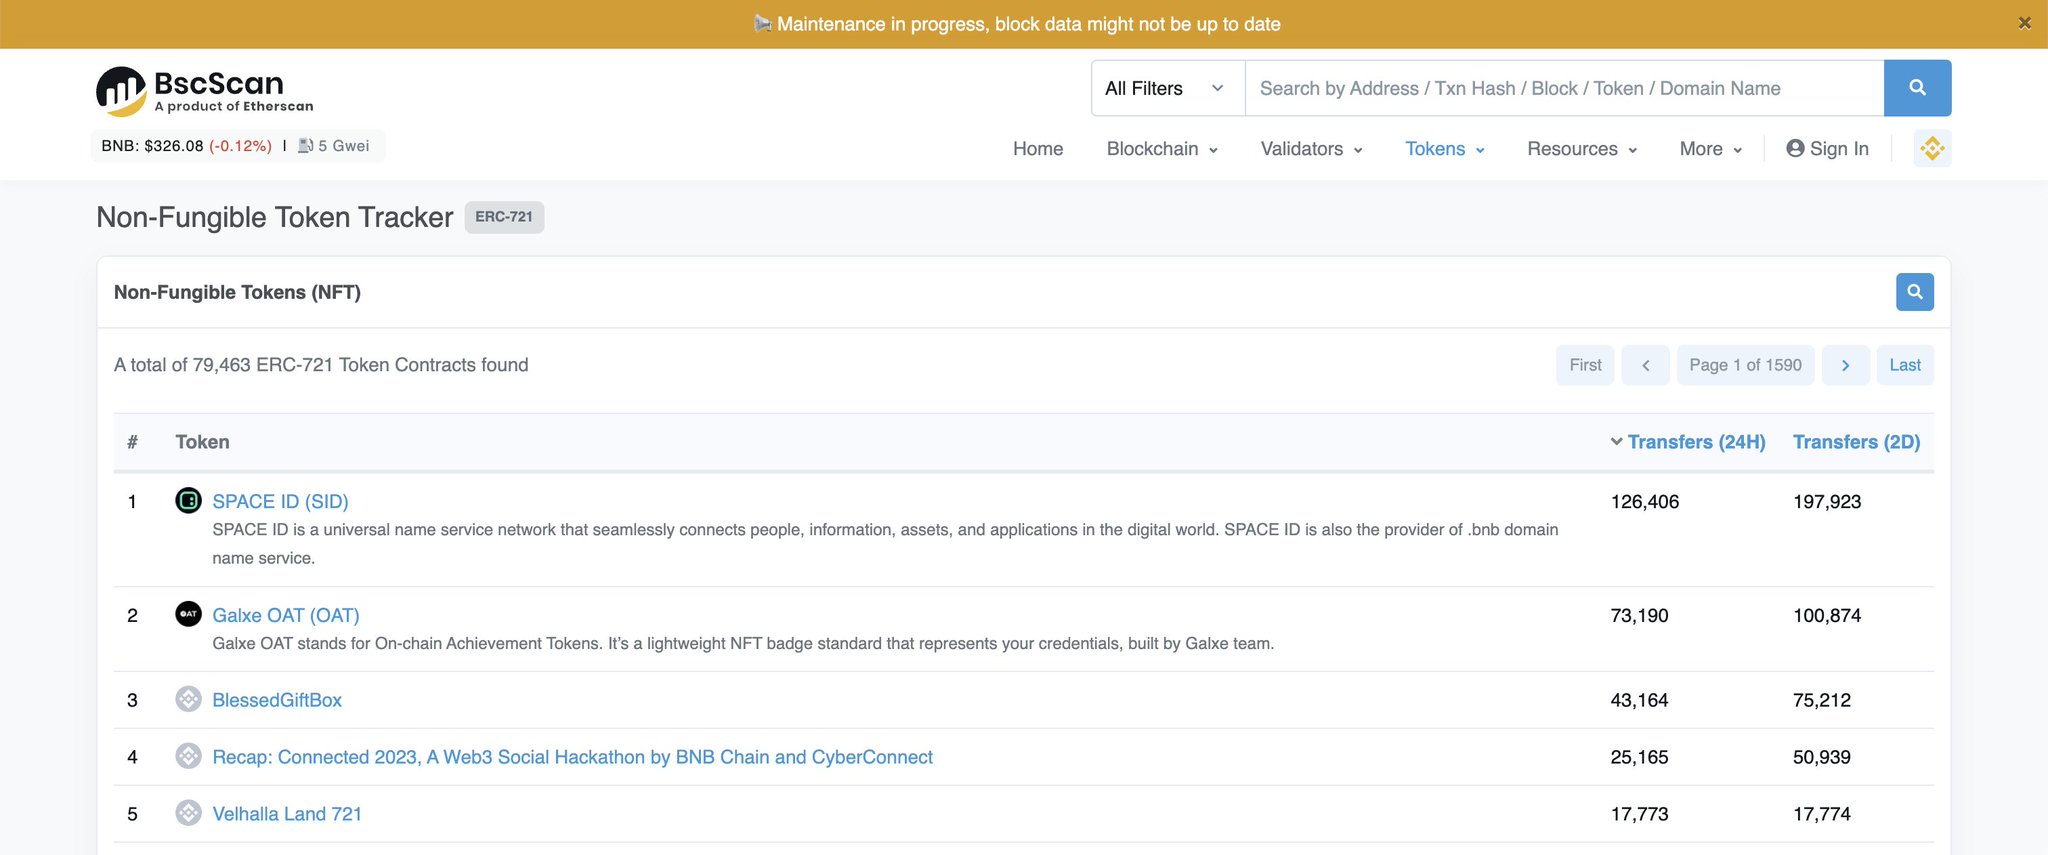2048x855 pixels.
Task: Expand the Tokens menu
Action: [1445, 149]
